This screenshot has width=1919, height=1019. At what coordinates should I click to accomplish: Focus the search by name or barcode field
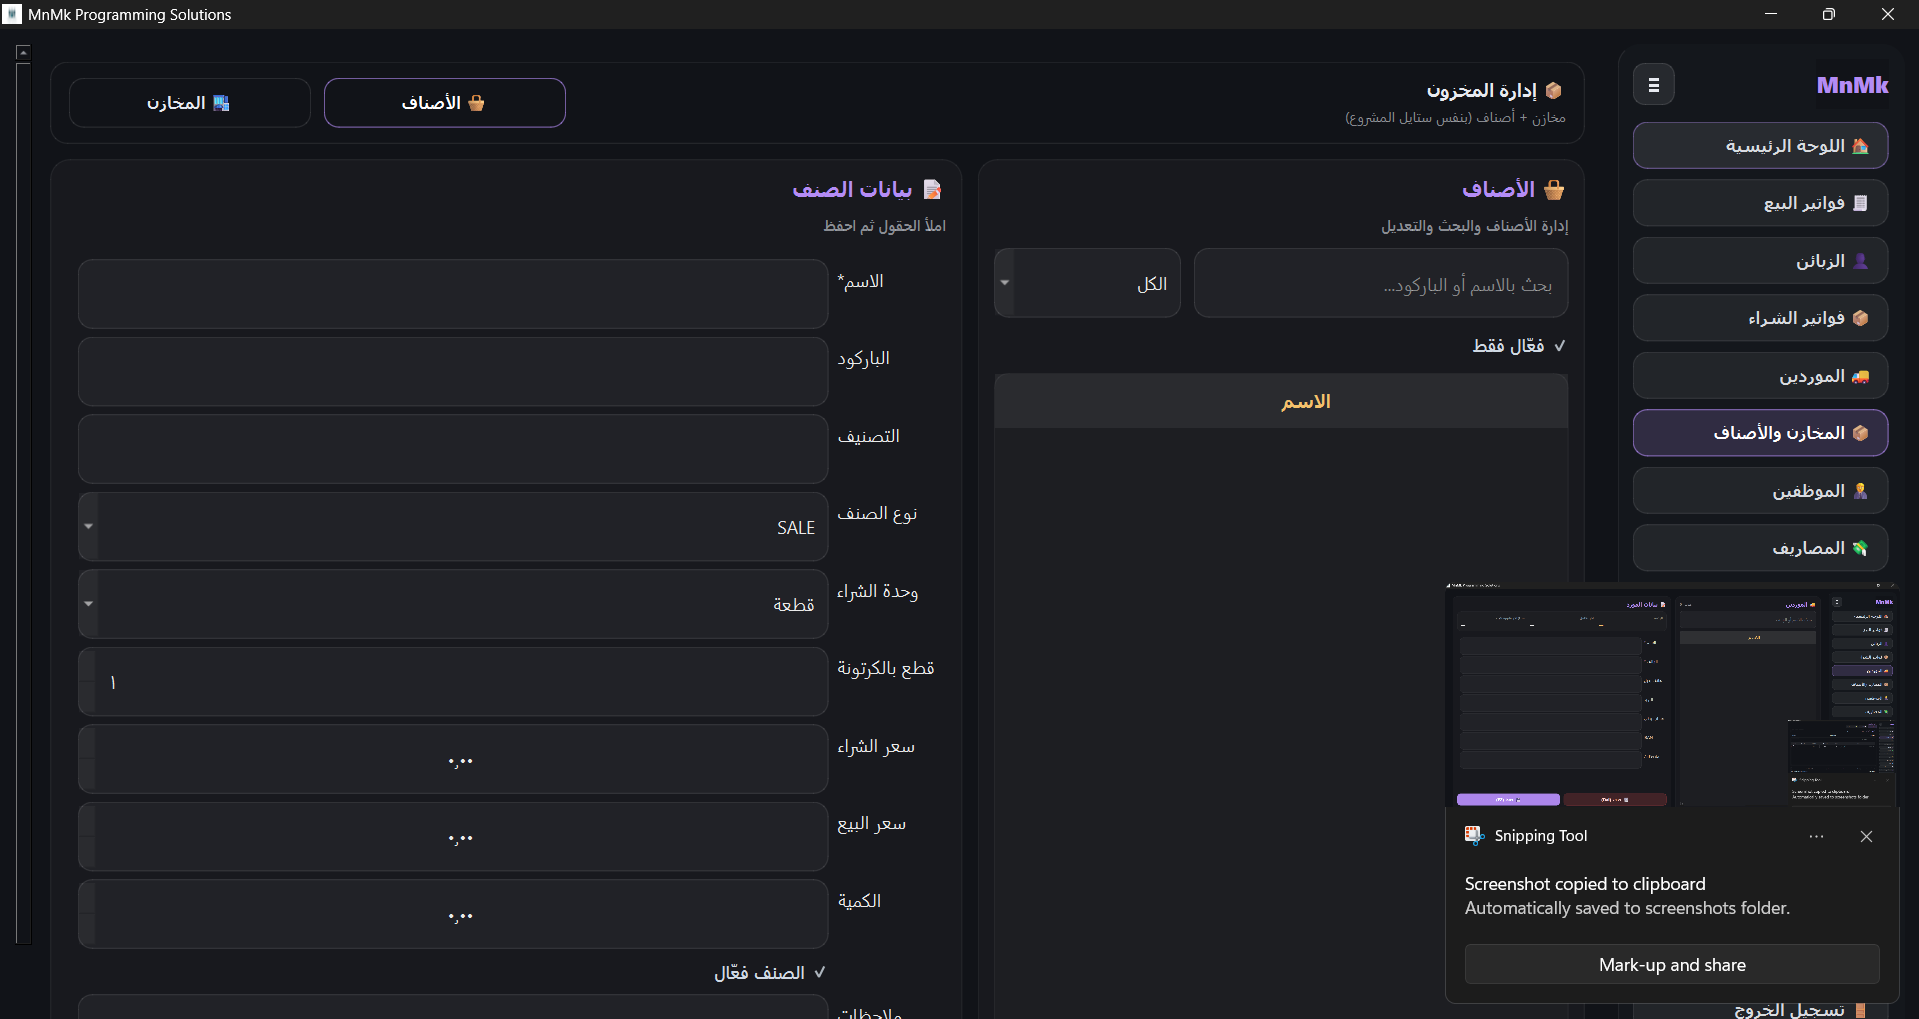pos(1381,284)
